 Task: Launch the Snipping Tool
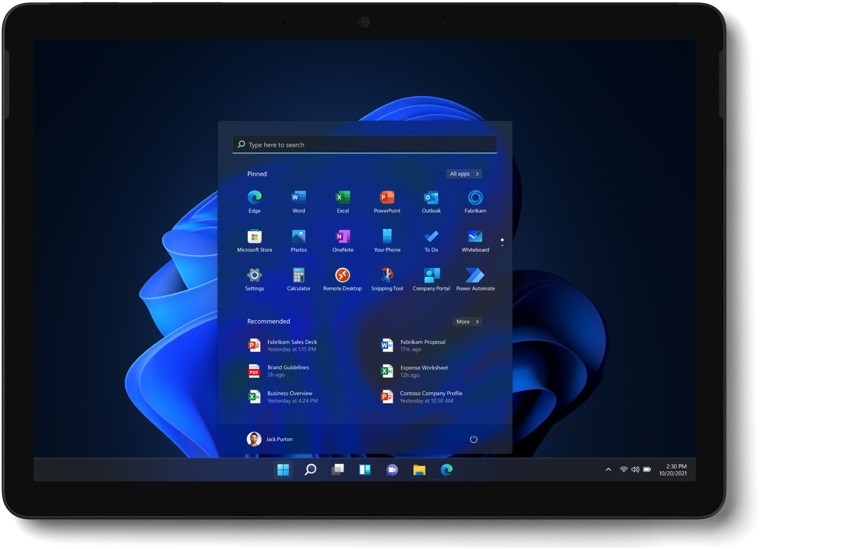387,279
